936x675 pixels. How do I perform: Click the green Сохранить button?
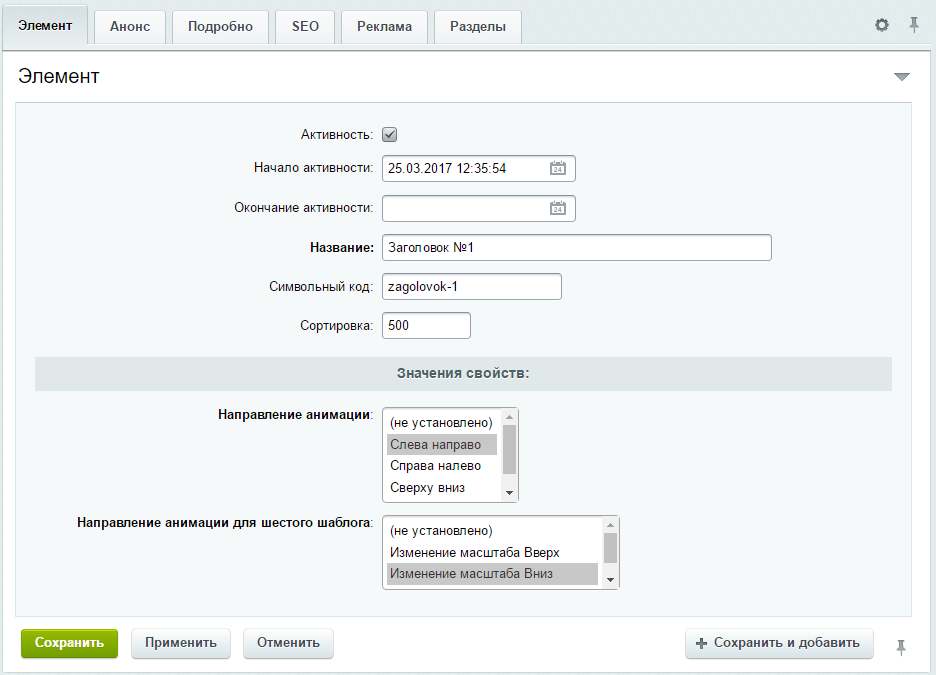pos(69,643)
